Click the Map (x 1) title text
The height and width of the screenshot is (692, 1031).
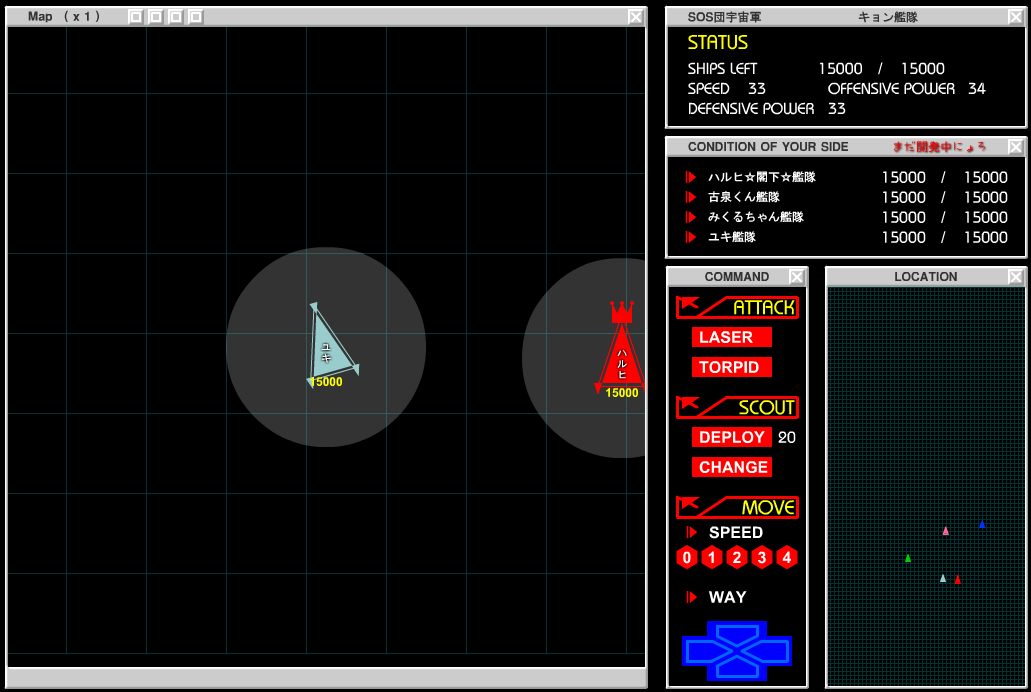tap(64, 16)
